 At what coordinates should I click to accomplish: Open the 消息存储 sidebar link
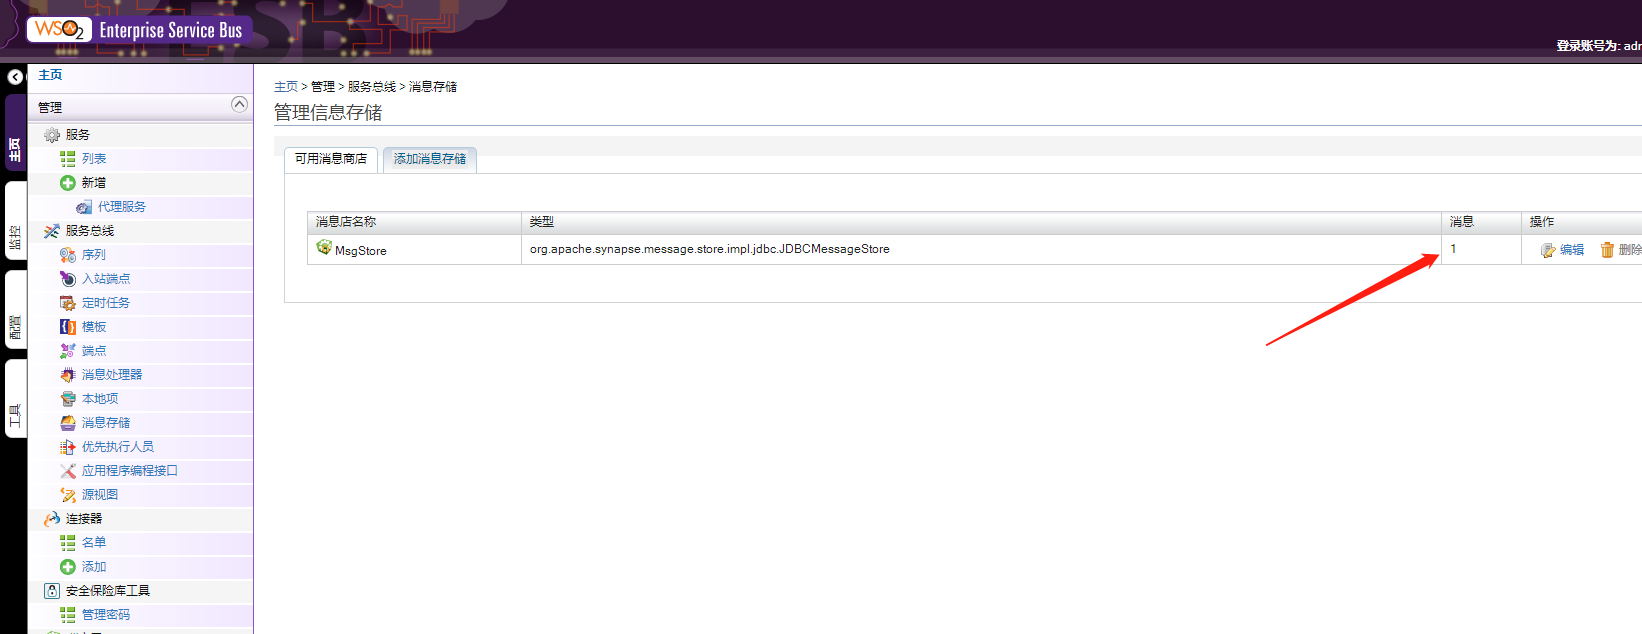click(106, 423)
